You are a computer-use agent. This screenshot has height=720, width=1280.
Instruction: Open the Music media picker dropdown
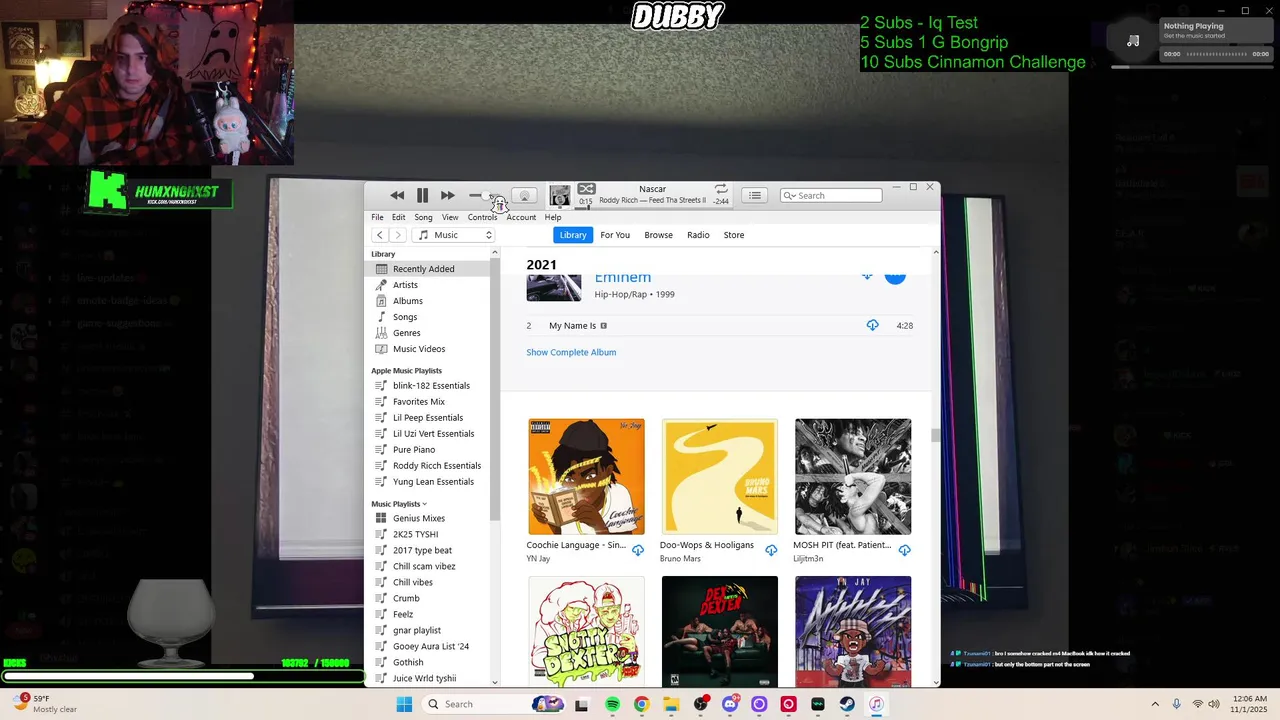coord(455,235)
